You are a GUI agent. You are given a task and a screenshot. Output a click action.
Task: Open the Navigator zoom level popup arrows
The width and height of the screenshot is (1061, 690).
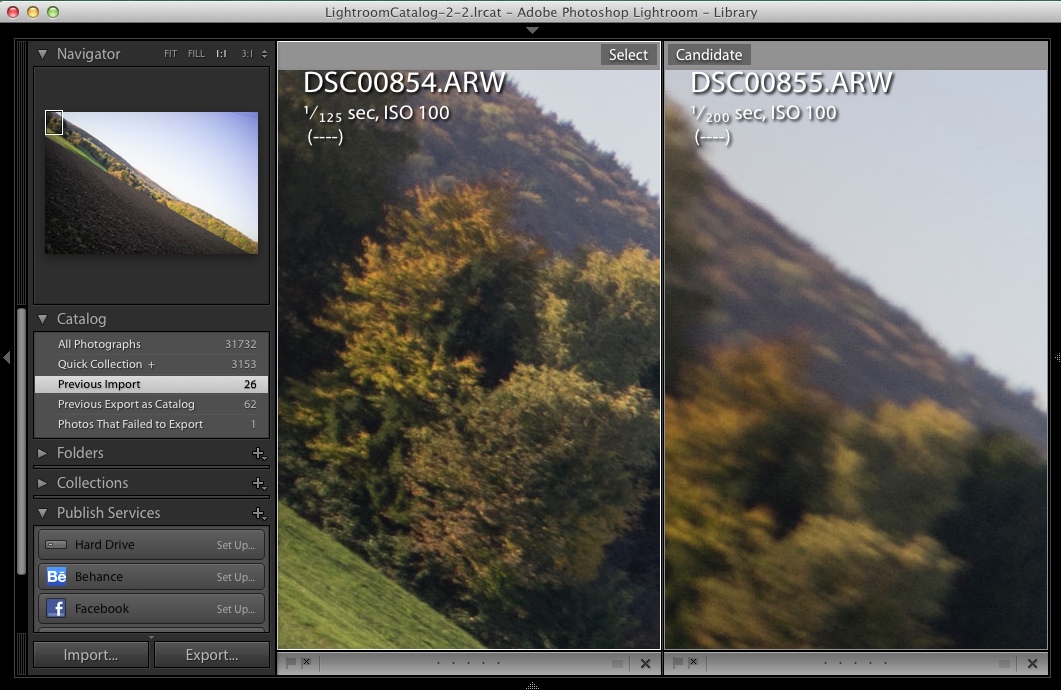tap(265, 54)
